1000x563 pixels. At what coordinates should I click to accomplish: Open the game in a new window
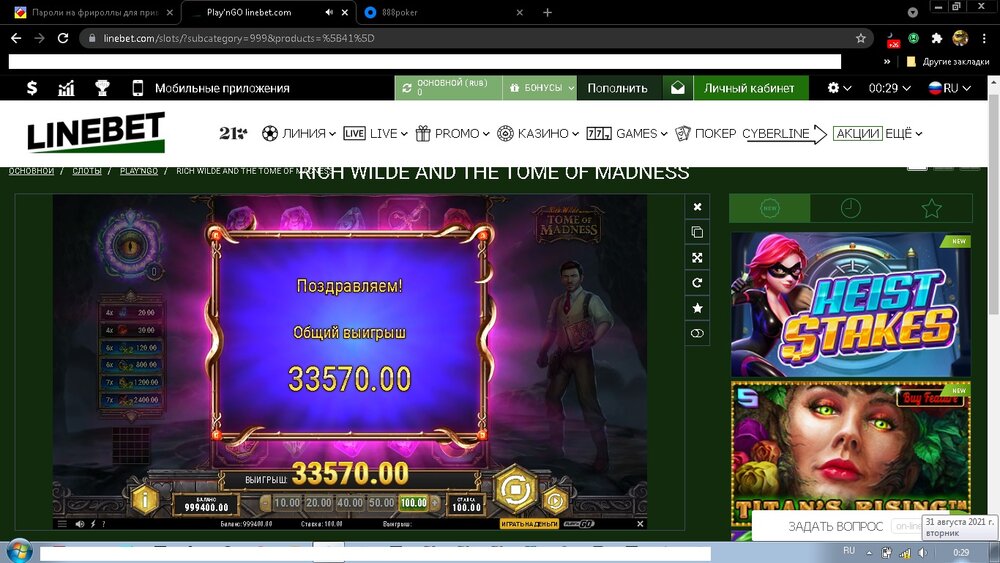click(697, 232)
